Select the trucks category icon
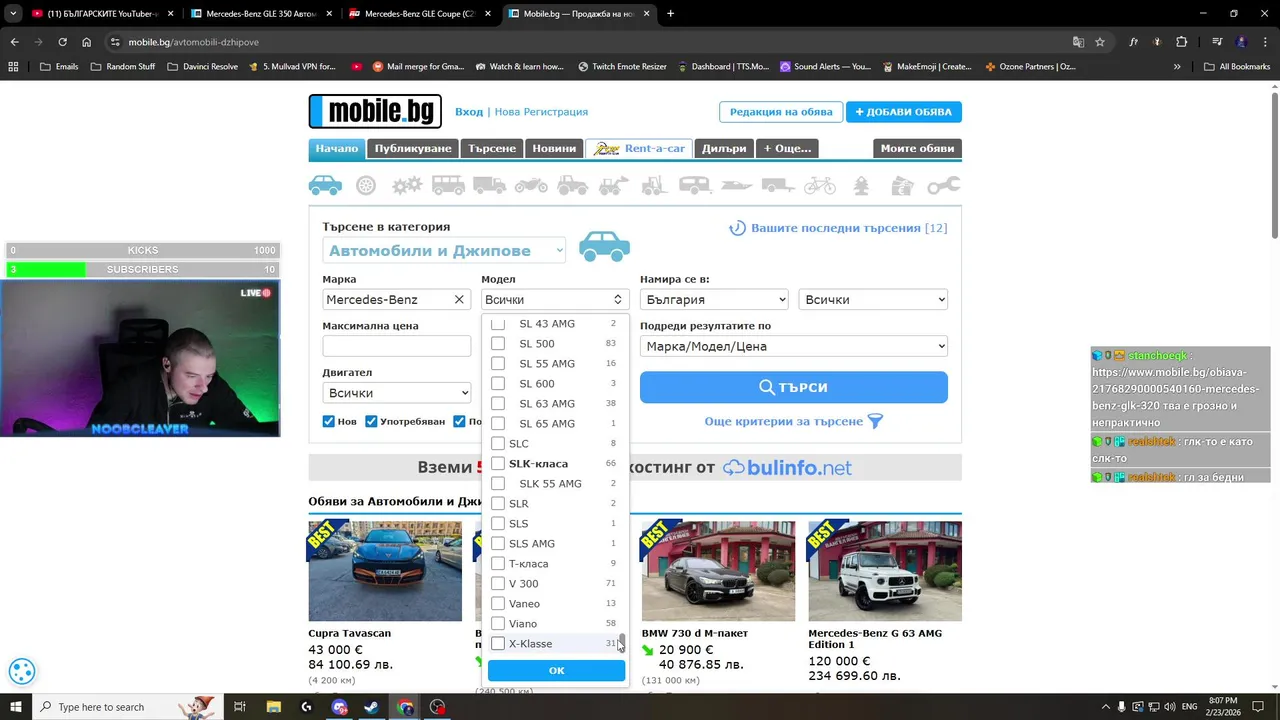 coord(489,185)
